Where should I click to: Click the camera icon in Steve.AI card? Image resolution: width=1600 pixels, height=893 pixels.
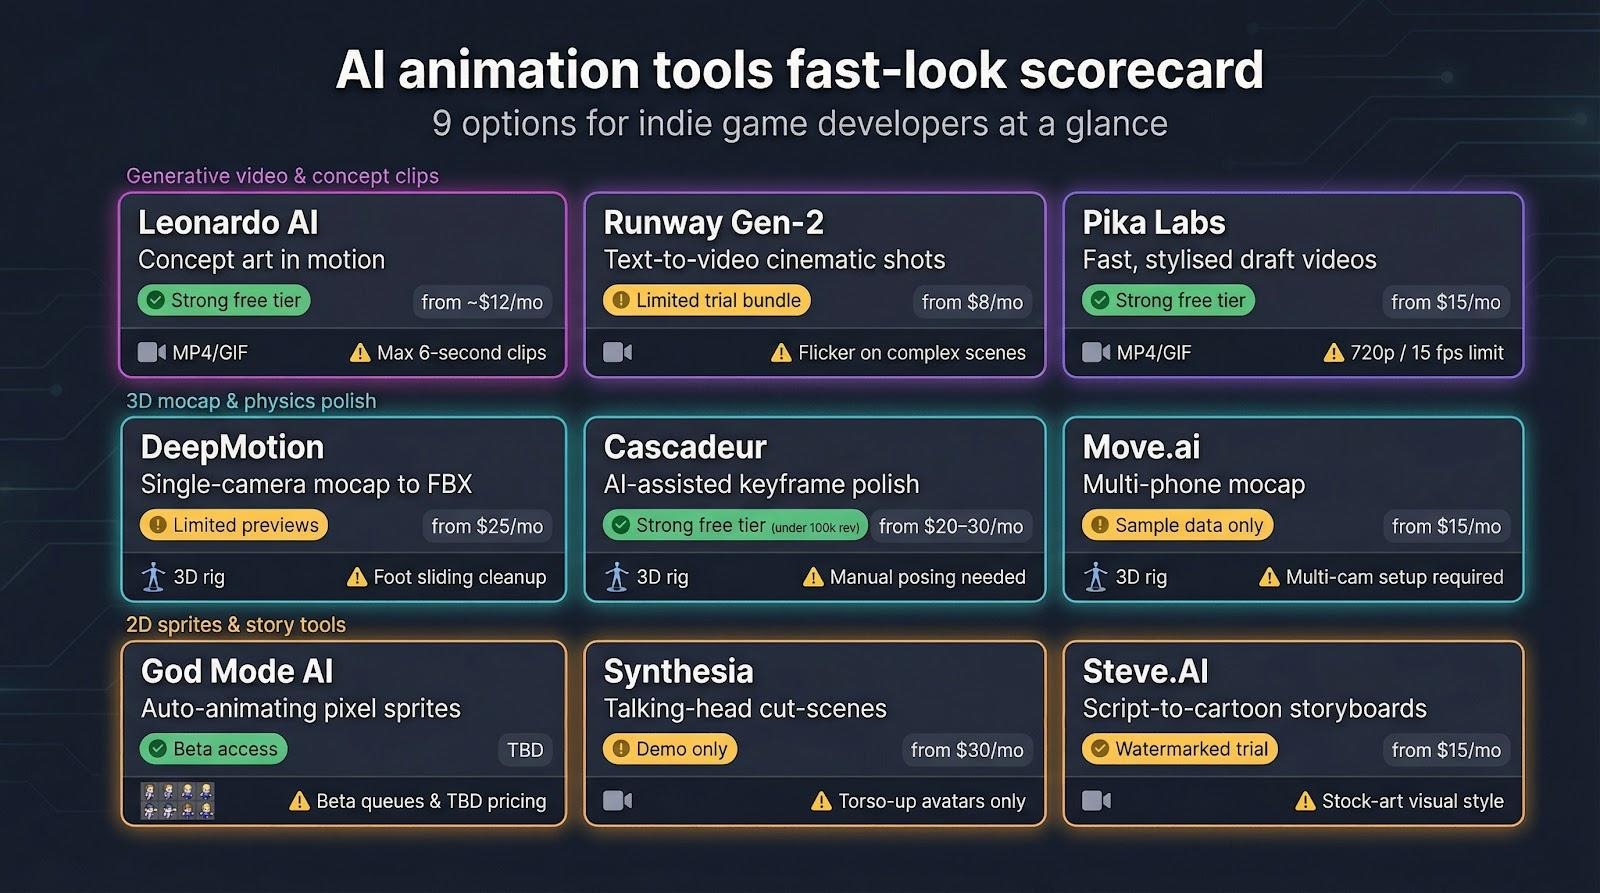click(x=1096, y=801)
